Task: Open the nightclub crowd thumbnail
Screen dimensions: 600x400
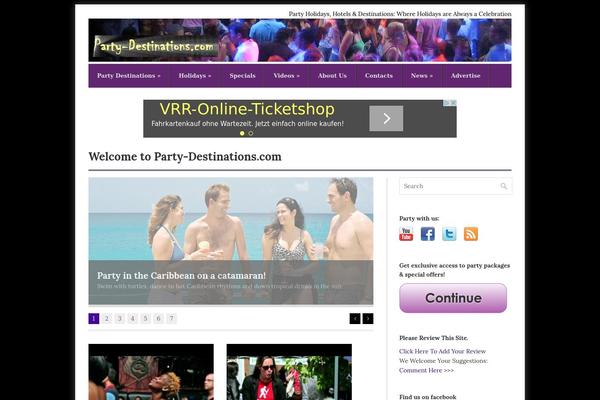Action: [x=151, y=372]
